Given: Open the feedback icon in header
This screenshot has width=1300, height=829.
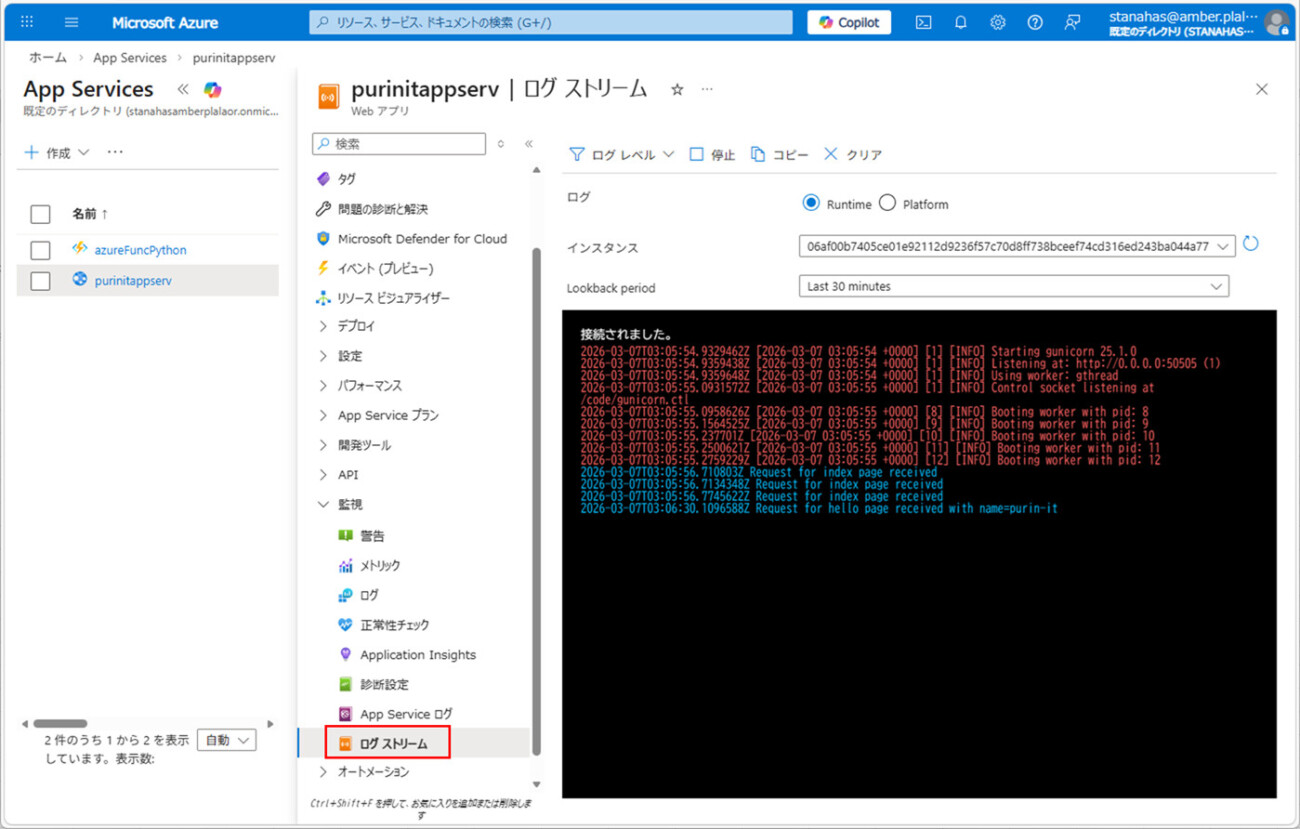Looking at the screenshot, I should pos(1072,23).
